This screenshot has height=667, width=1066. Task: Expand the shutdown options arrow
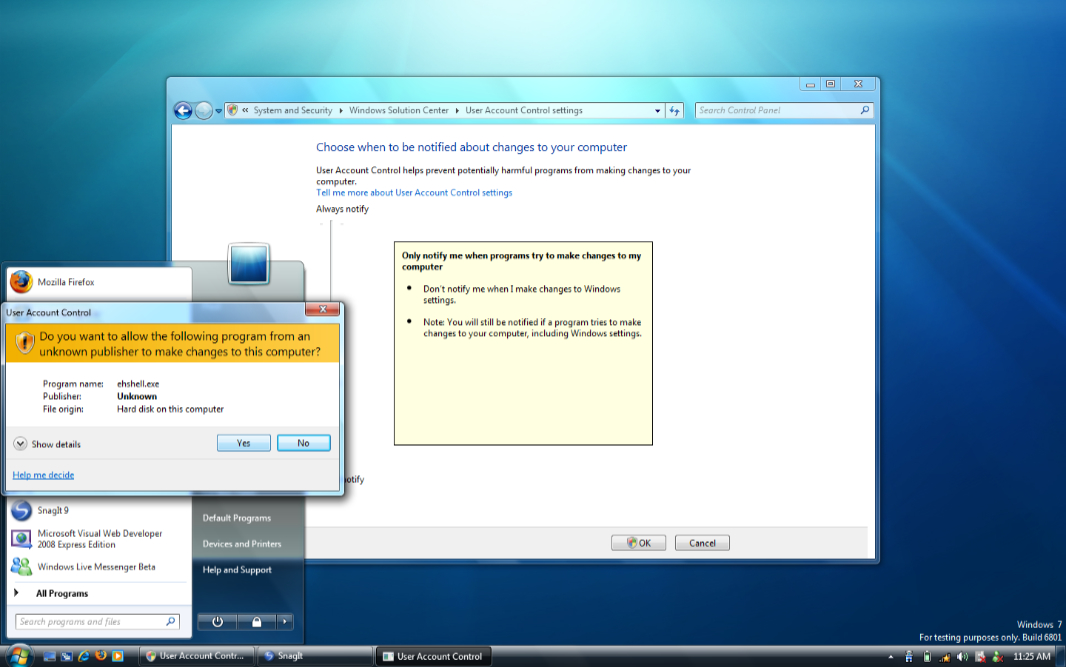point(284,621)
